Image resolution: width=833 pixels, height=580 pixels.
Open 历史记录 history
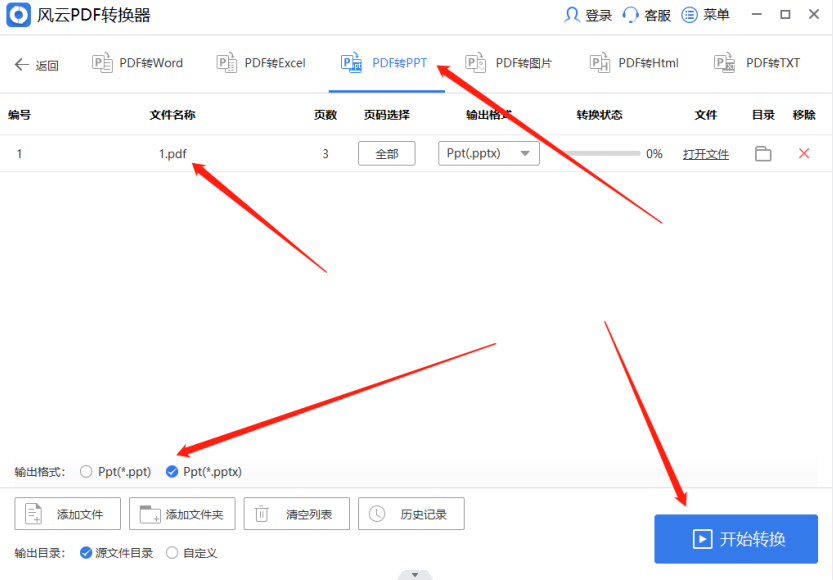point(411,514)
